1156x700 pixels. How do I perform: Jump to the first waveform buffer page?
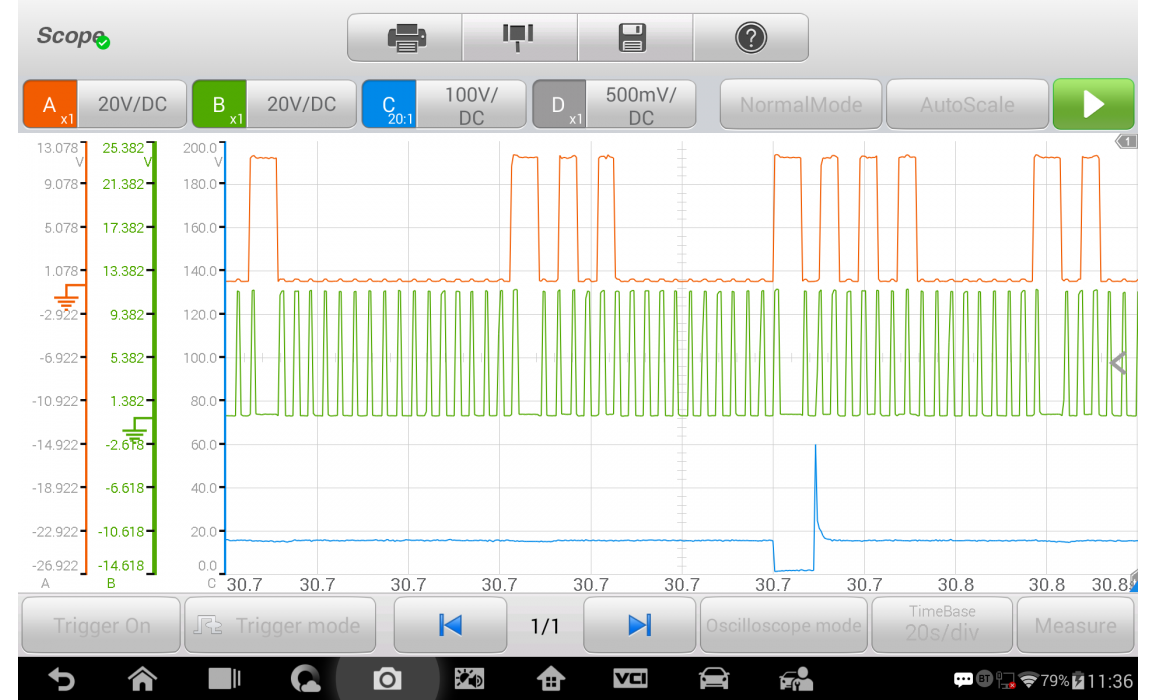tap(450, 625)
